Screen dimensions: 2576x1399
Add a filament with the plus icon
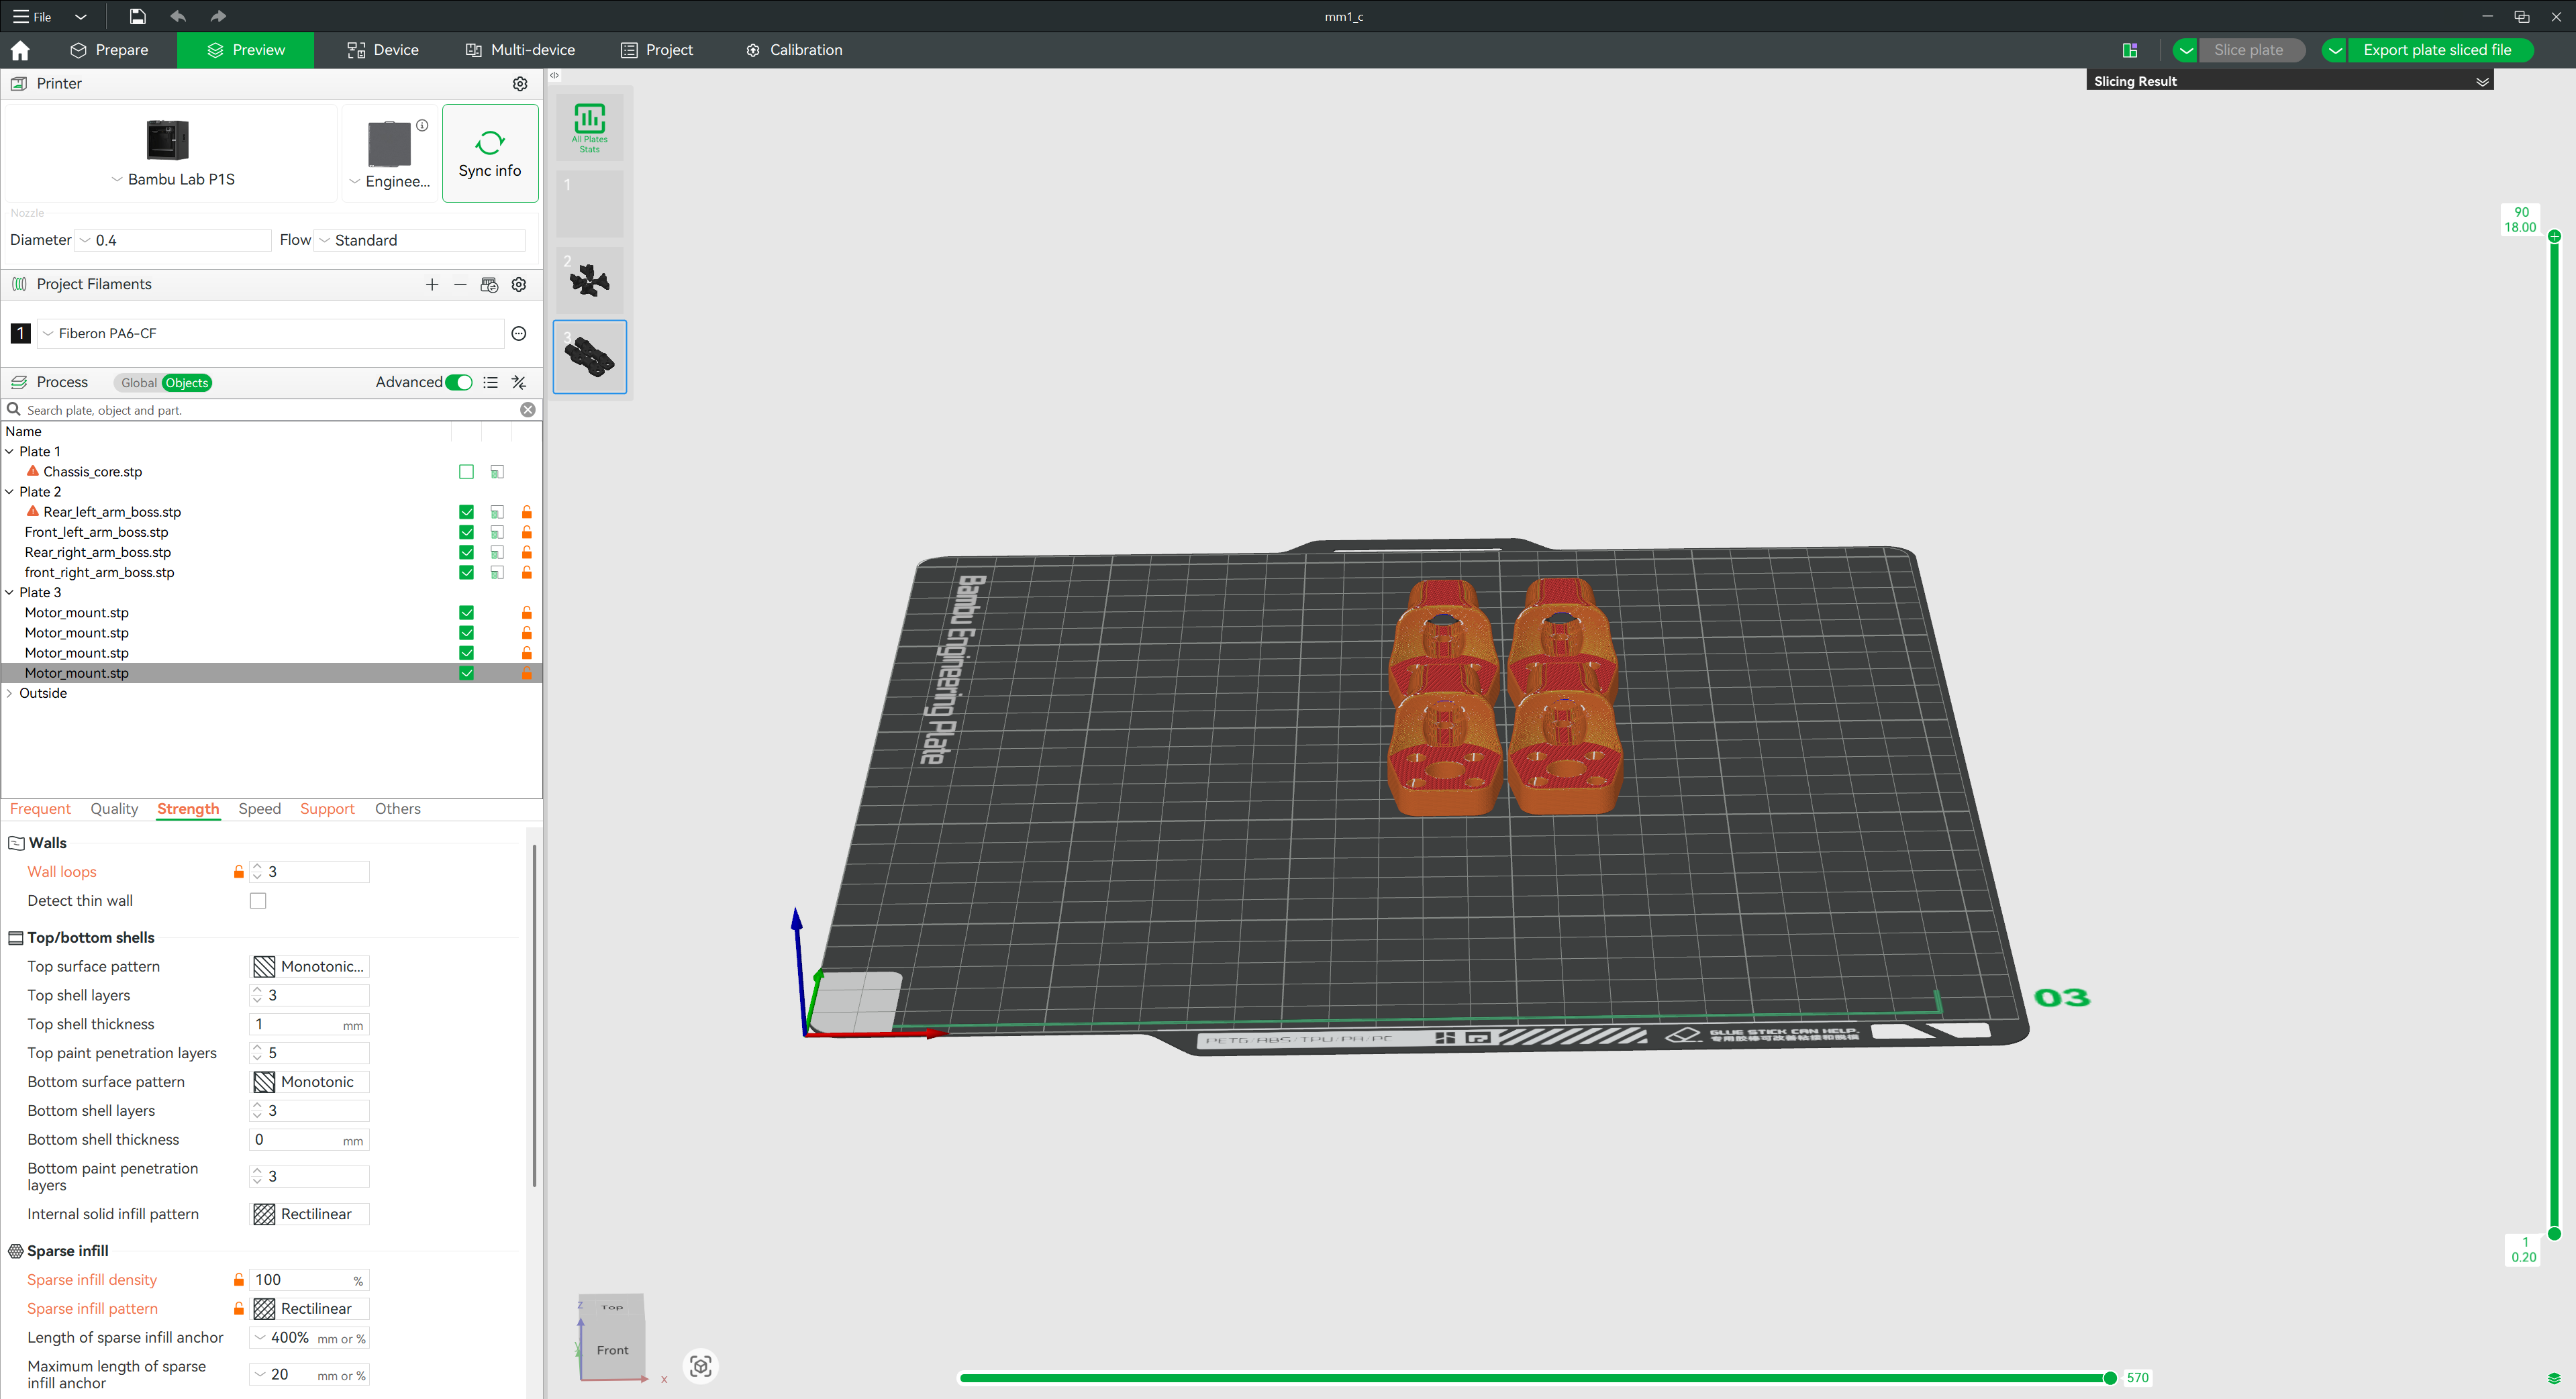tap(432, 284)
